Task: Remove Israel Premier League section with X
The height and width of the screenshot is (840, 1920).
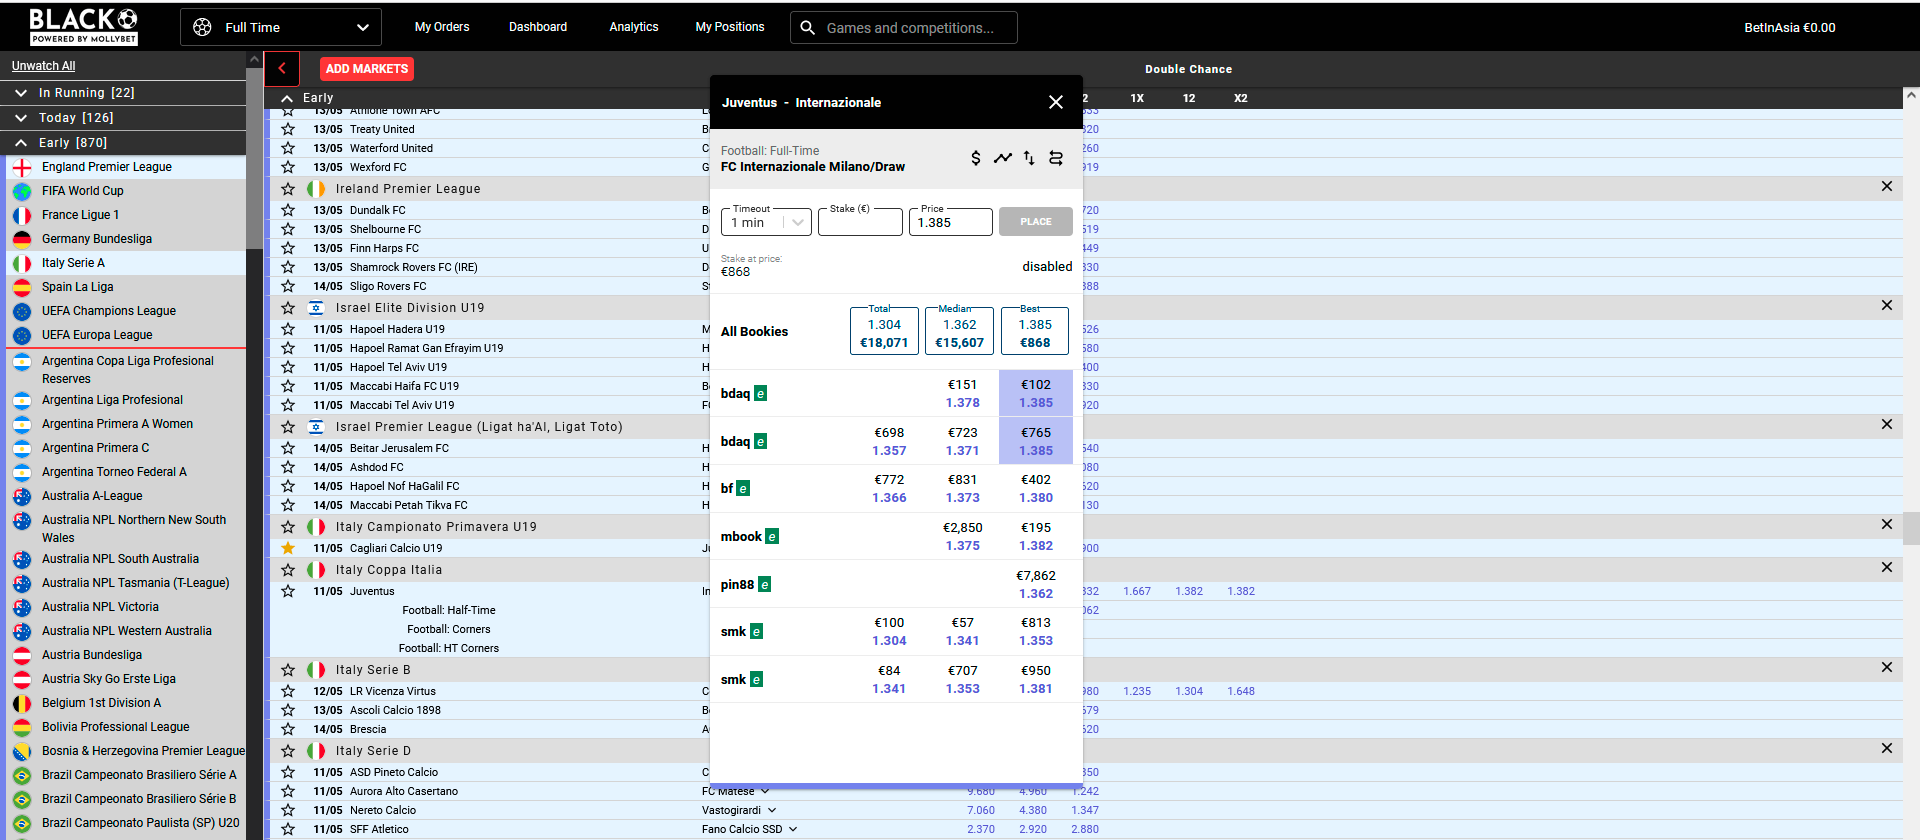Action: (x=1886, y=425)
